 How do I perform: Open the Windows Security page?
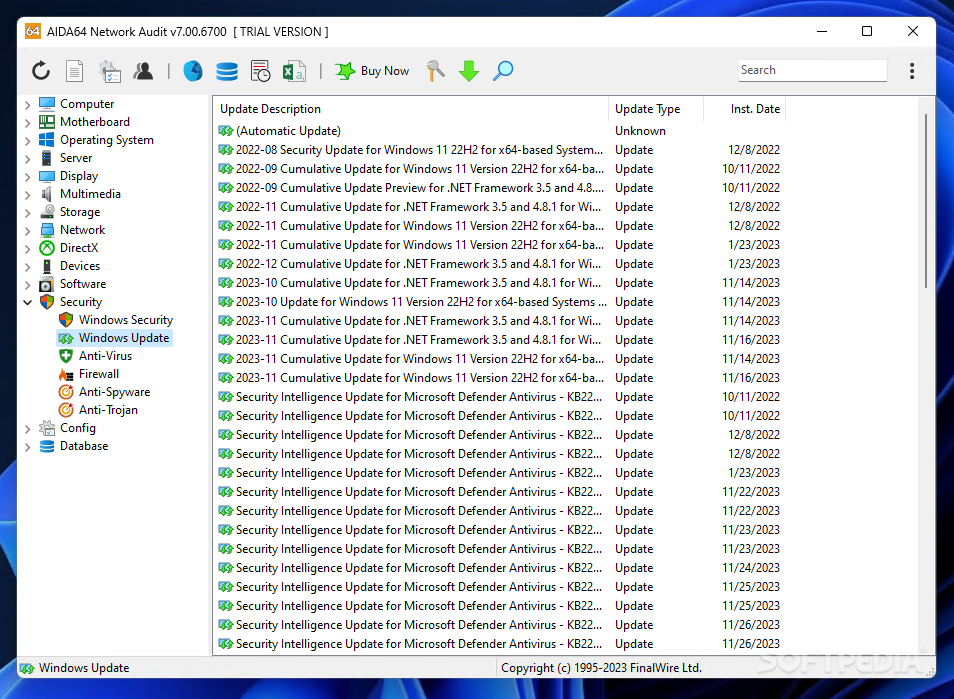click(x=126, y=319)
